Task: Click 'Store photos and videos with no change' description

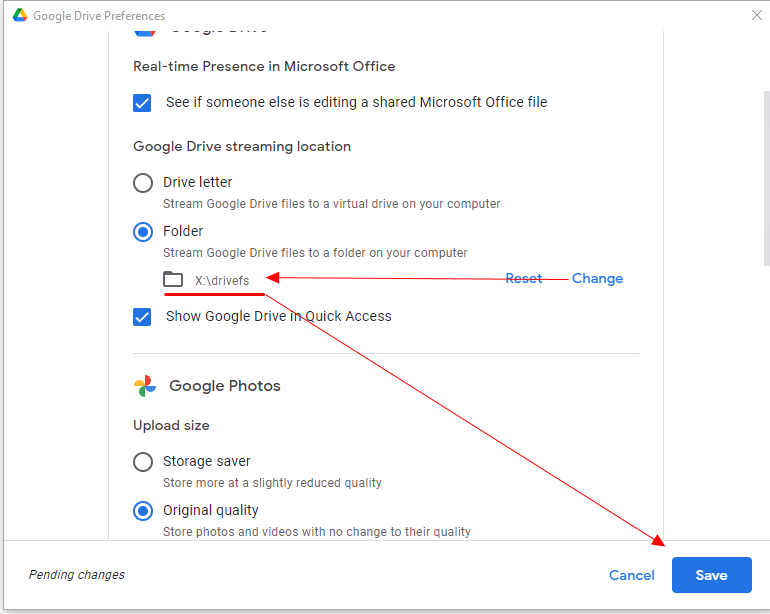Action: point(317,532)
